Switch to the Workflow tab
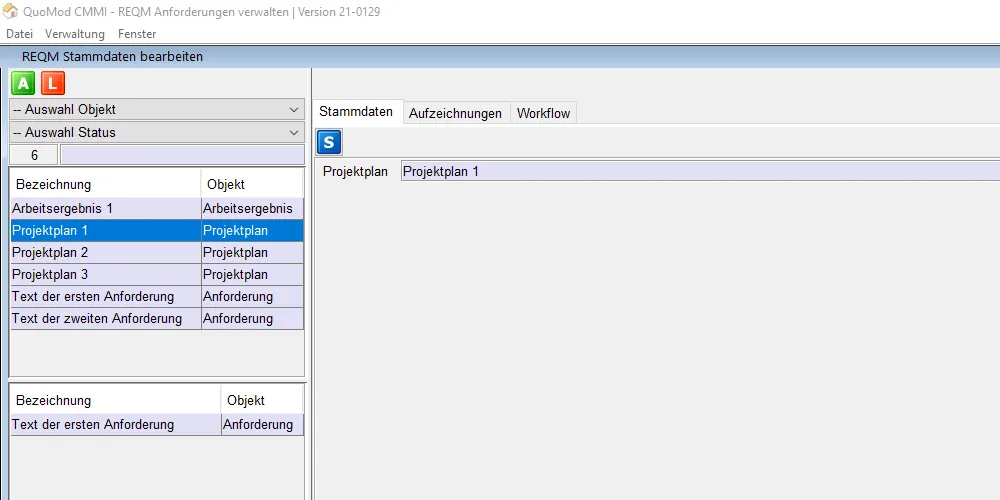The image size is (1000, 500). (x=543, y=113)
